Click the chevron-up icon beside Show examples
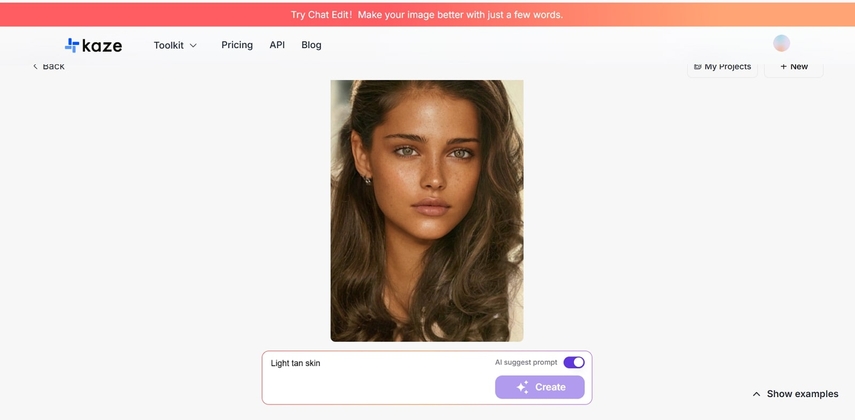Screen dimensions: 855x420 click(x=756, y=394)
